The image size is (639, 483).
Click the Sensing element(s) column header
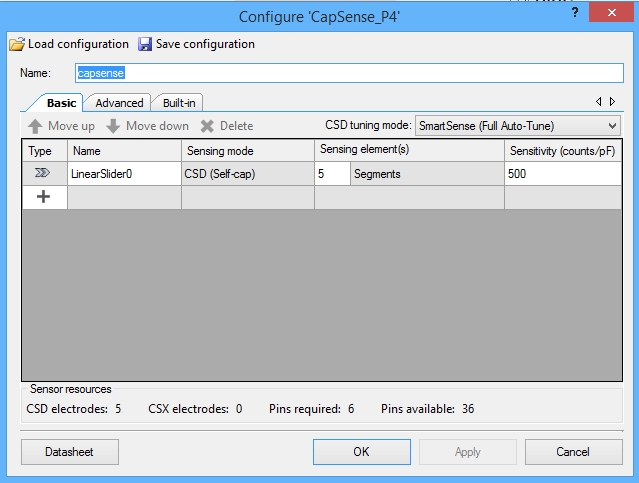click(409, 151)
